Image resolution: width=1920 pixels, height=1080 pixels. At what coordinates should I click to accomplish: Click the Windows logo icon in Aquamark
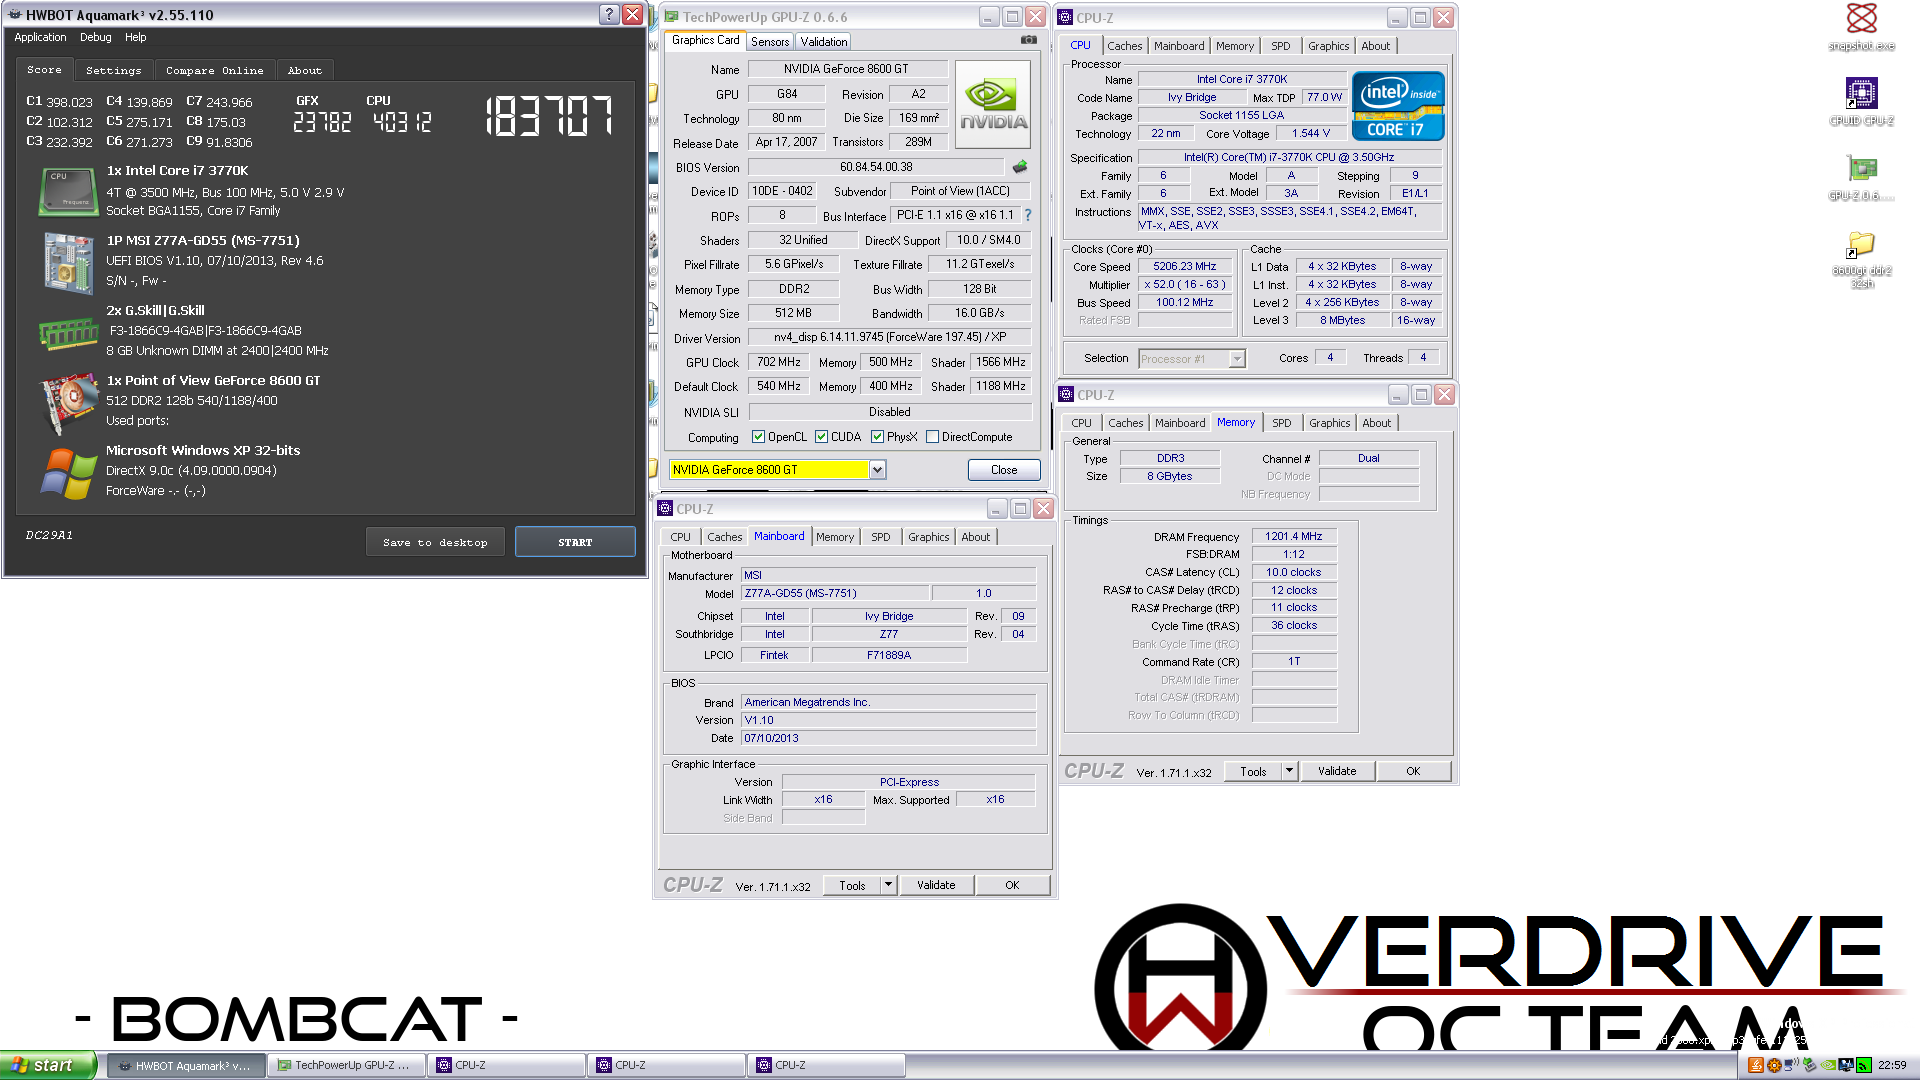[x=67, y=472]
